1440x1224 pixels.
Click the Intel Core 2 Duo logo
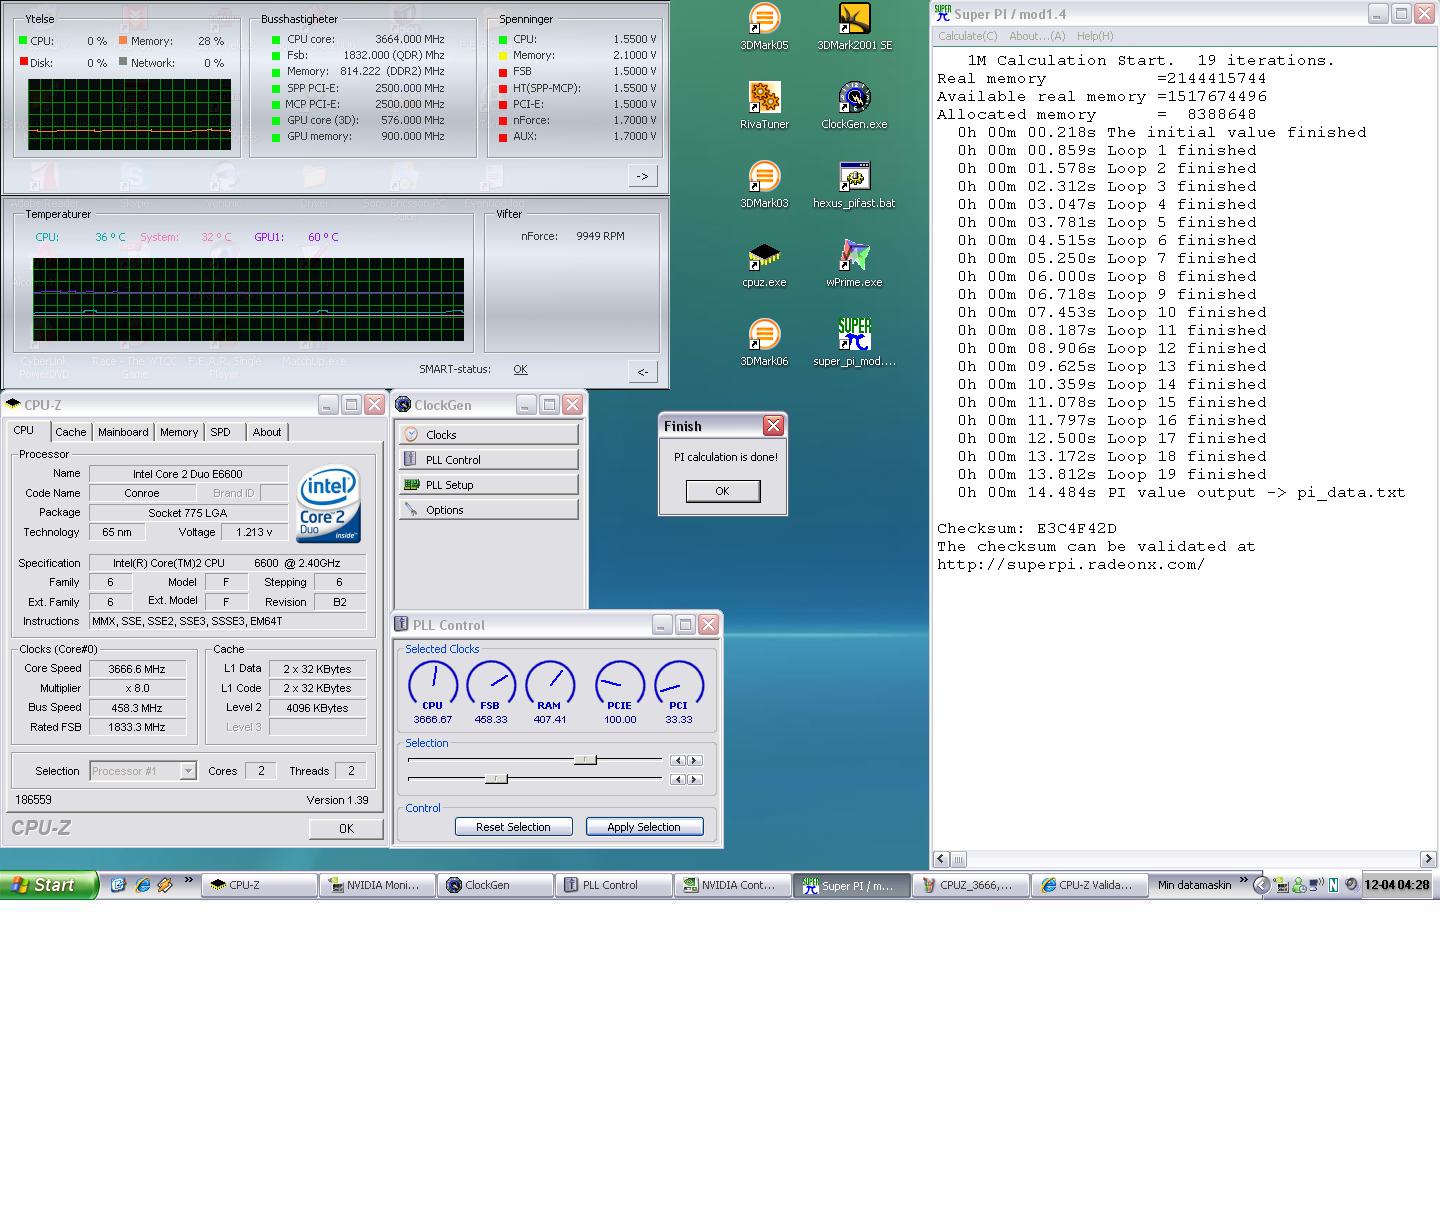tap(328, 505)
